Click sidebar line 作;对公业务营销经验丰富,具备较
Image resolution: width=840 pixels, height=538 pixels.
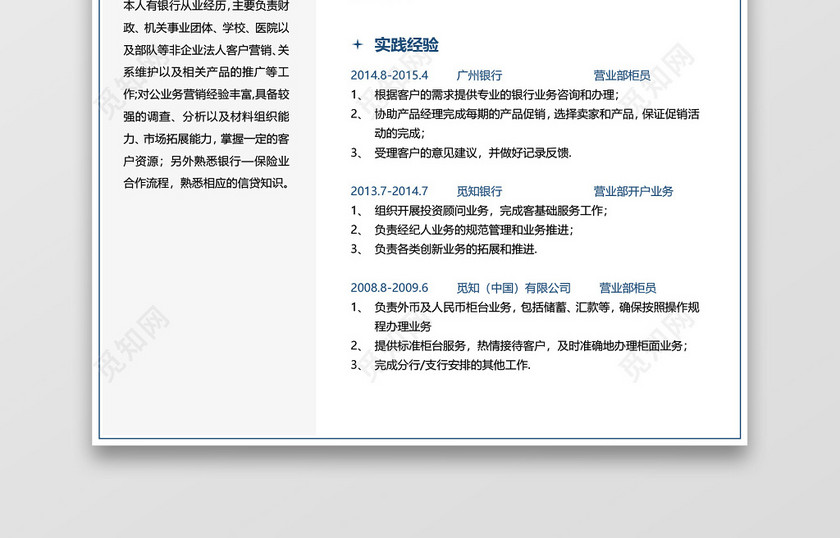tap(206, 94)
